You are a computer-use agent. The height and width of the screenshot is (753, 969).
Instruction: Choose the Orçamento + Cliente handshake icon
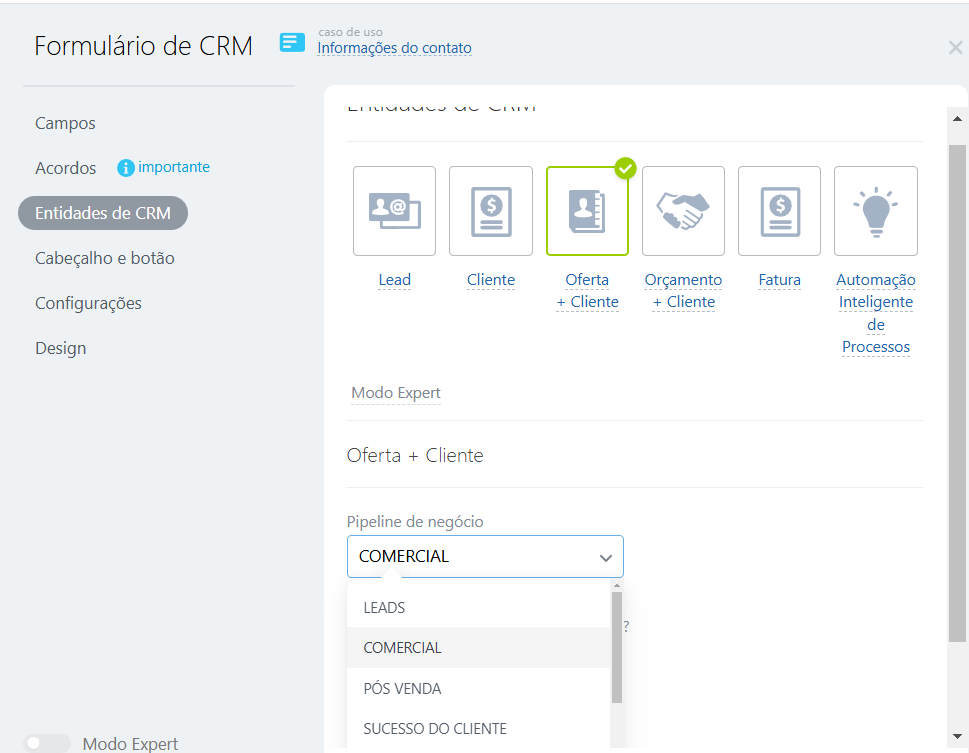pos(683,211)
